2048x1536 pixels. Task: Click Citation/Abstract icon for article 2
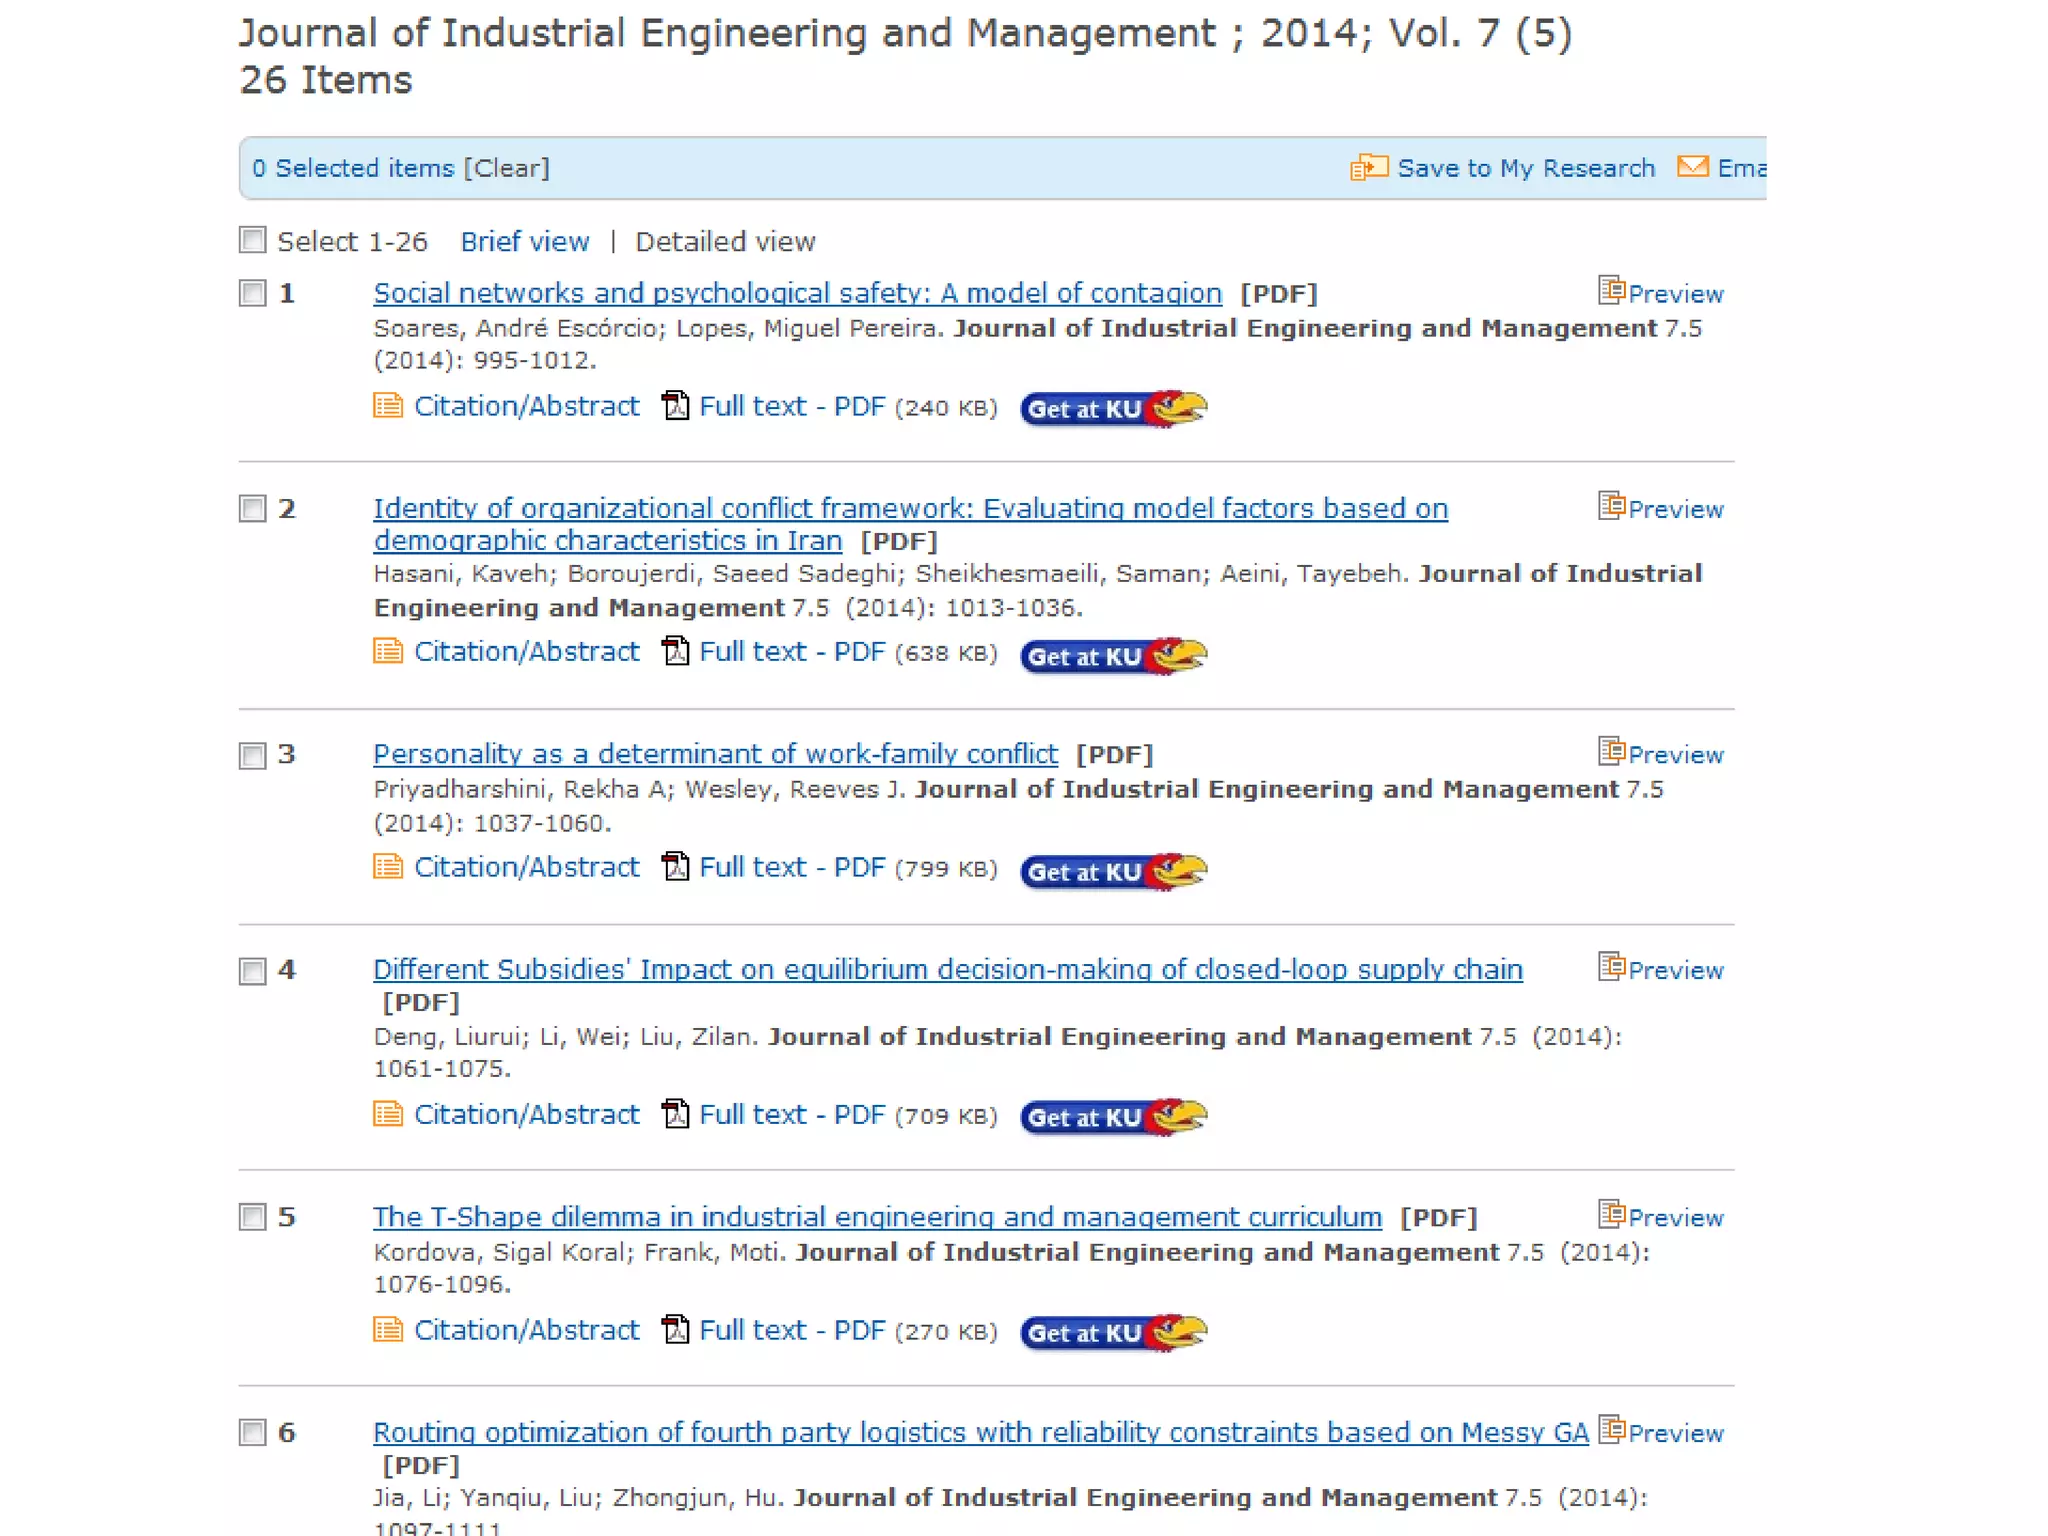(x=388, y=652)
